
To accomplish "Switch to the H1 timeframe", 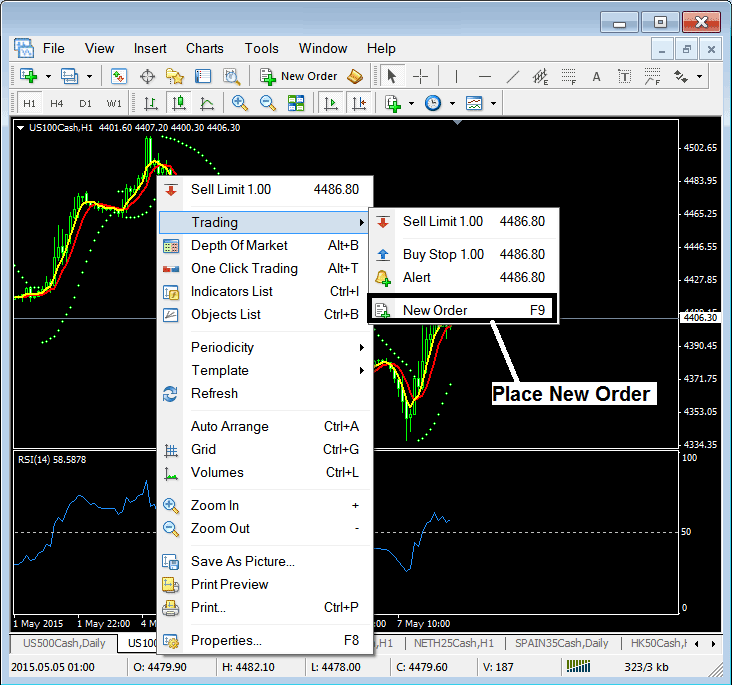I will [x=29, y=103].
